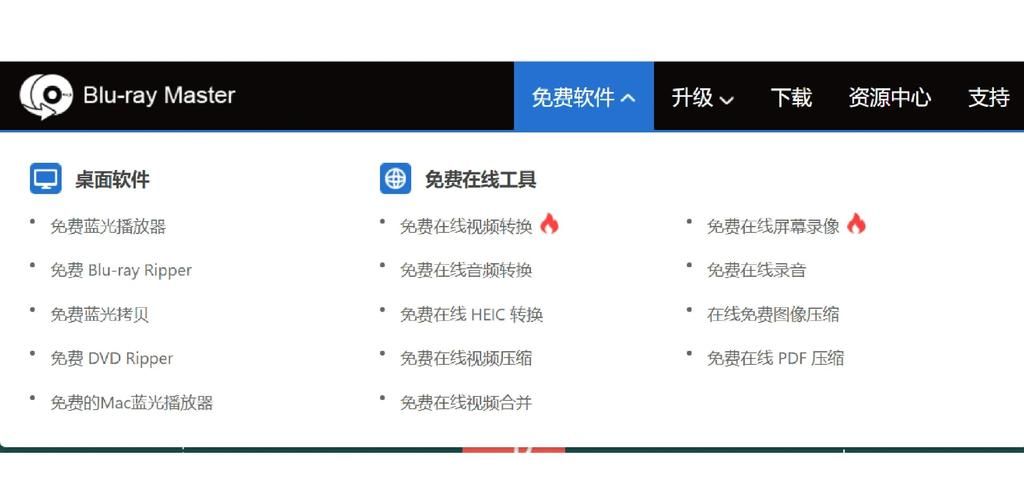Open the 免费在线视频压缩 link
This screenshot has height=500, width=1024.
[x=466, y=358]
